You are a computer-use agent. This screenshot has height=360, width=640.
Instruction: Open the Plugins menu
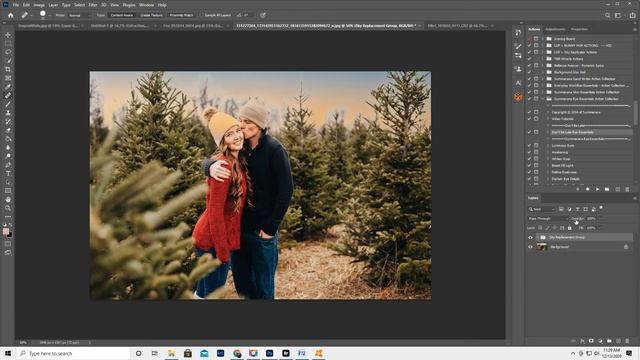coord(129,5)
